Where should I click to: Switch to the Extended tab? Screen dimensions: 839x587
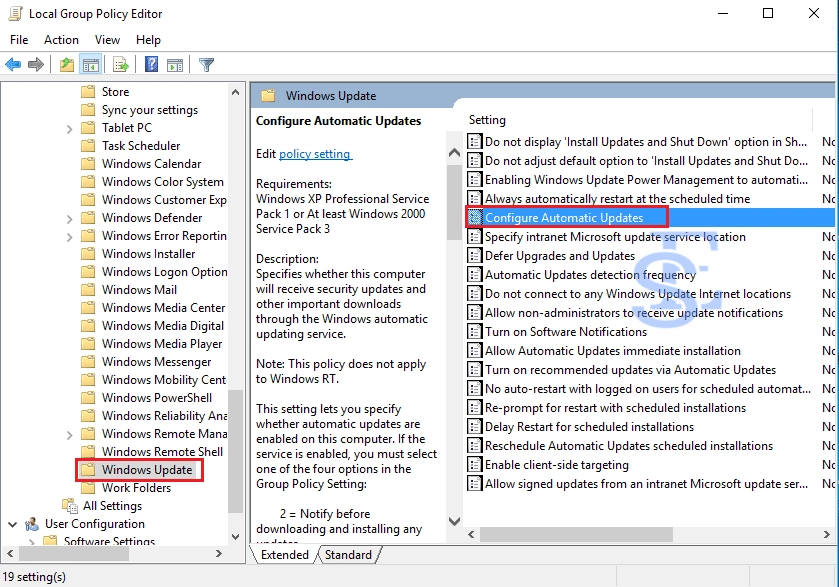pyautogui.click(x=285, y=555)
